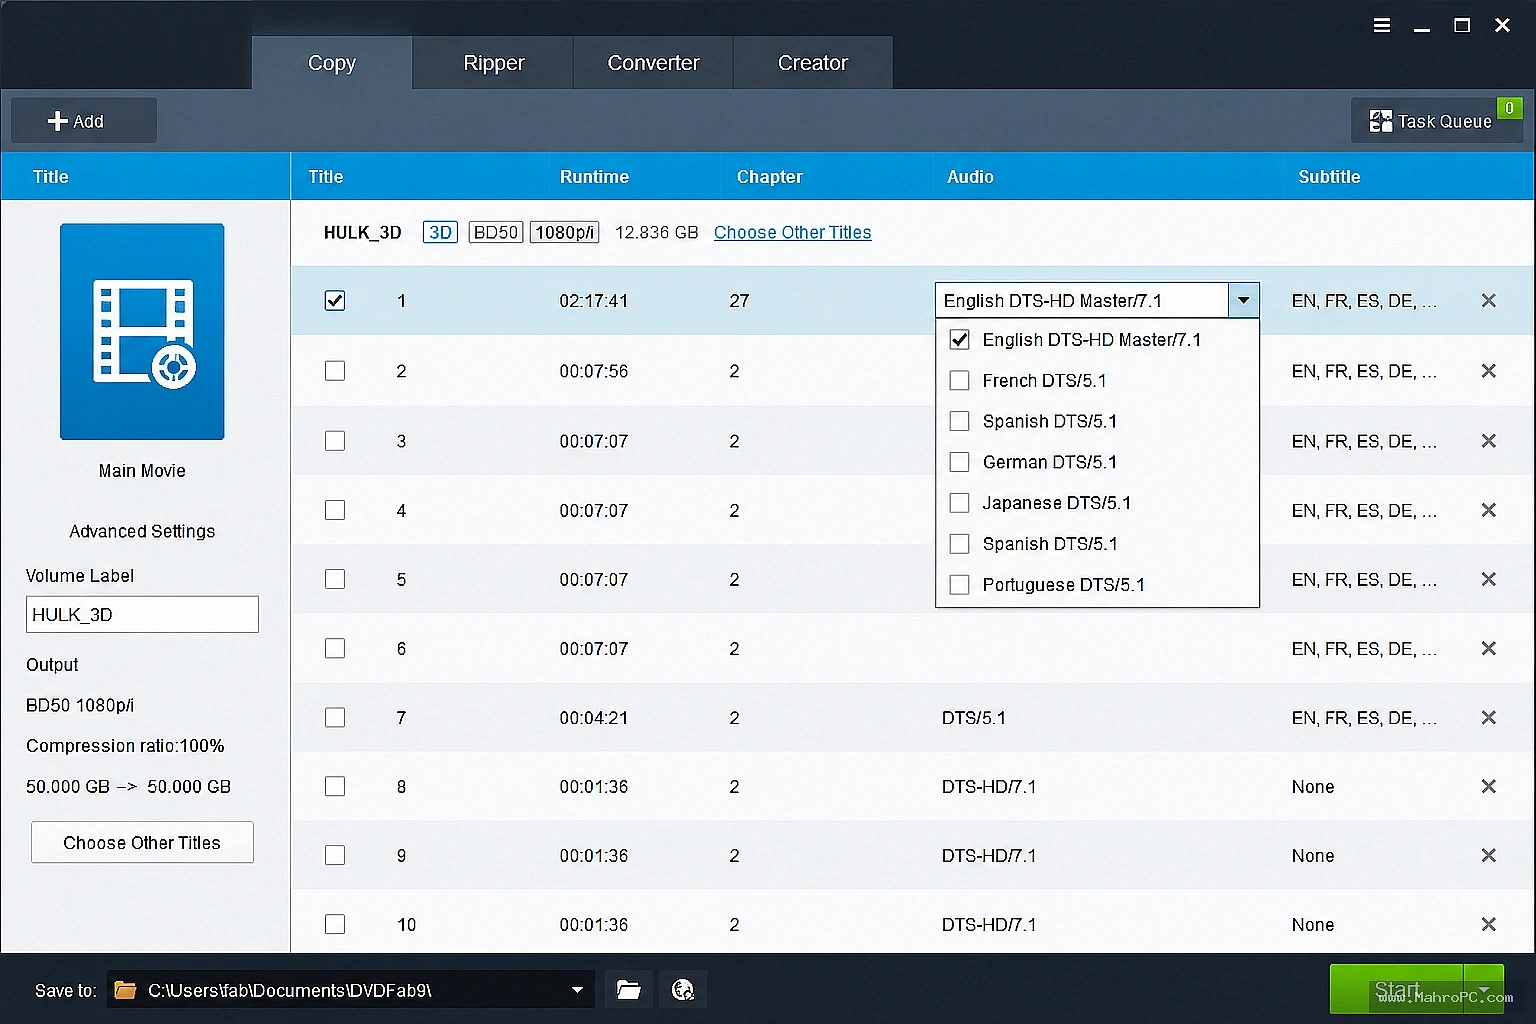Uncheck English DTS-HD Master/7.1 audio option

coord(959,339)
